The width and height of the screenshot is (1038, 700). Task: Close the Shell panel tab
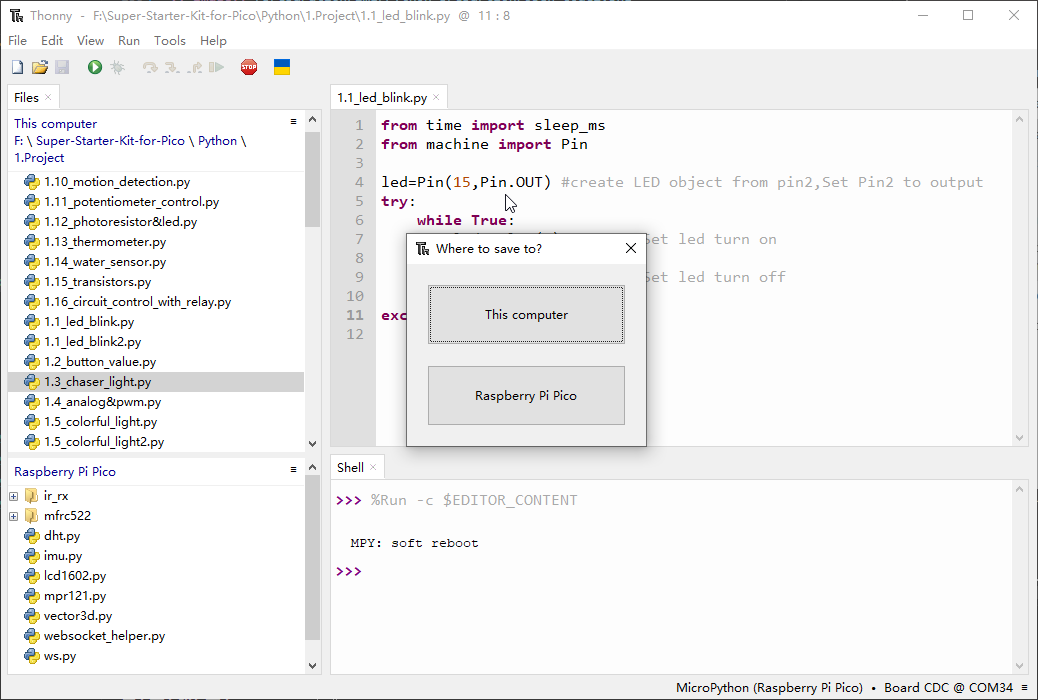click(373, 468)
